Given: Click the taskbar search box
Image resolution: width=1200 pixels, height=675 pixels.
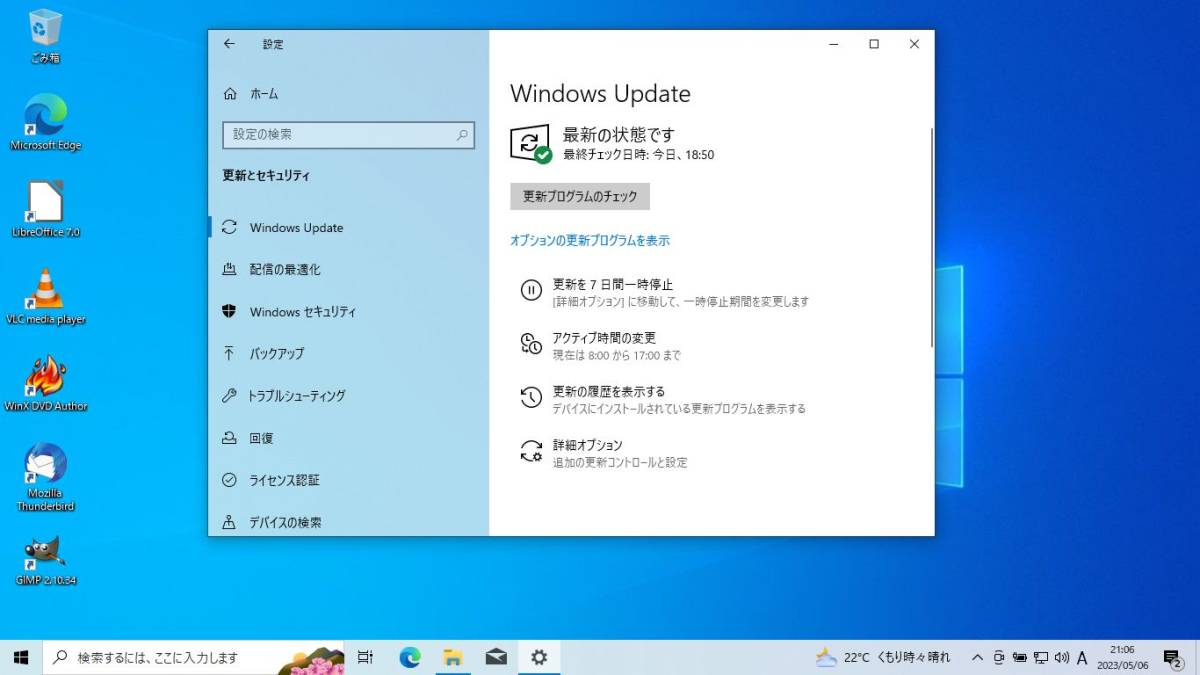Looking at the screenshot, I should coord(193,657).
